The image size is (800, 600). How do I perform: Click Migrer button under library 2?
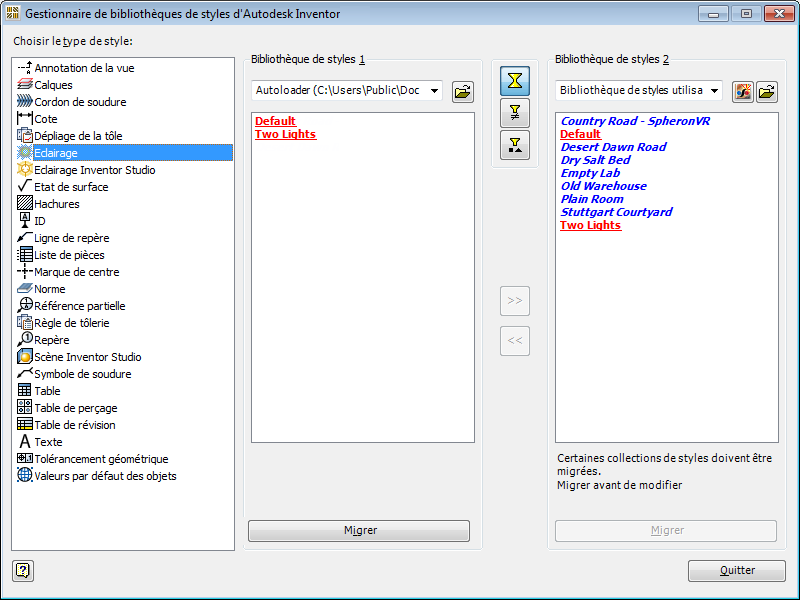[666, 531]
